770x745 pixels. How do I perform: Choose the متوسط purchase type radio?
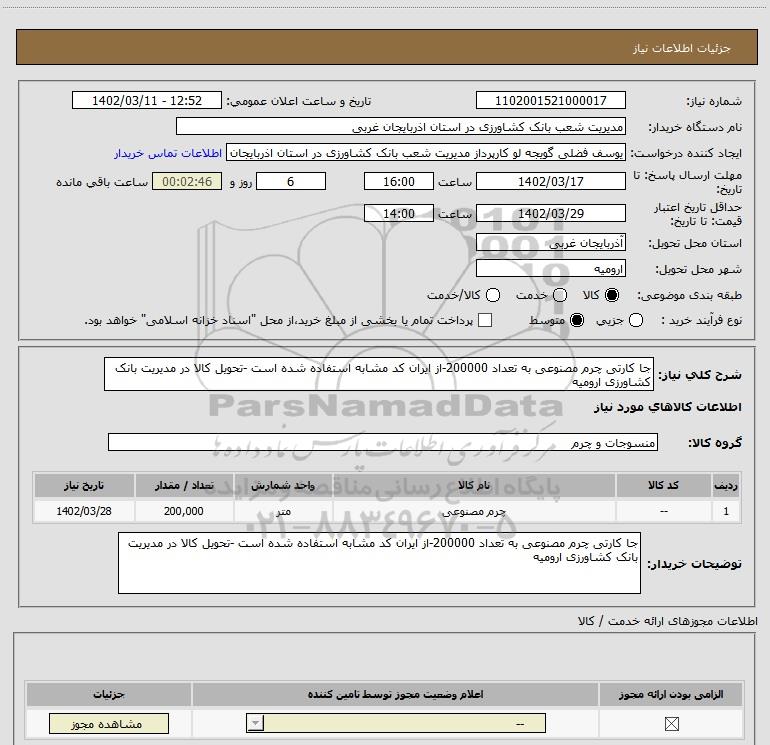577,320
